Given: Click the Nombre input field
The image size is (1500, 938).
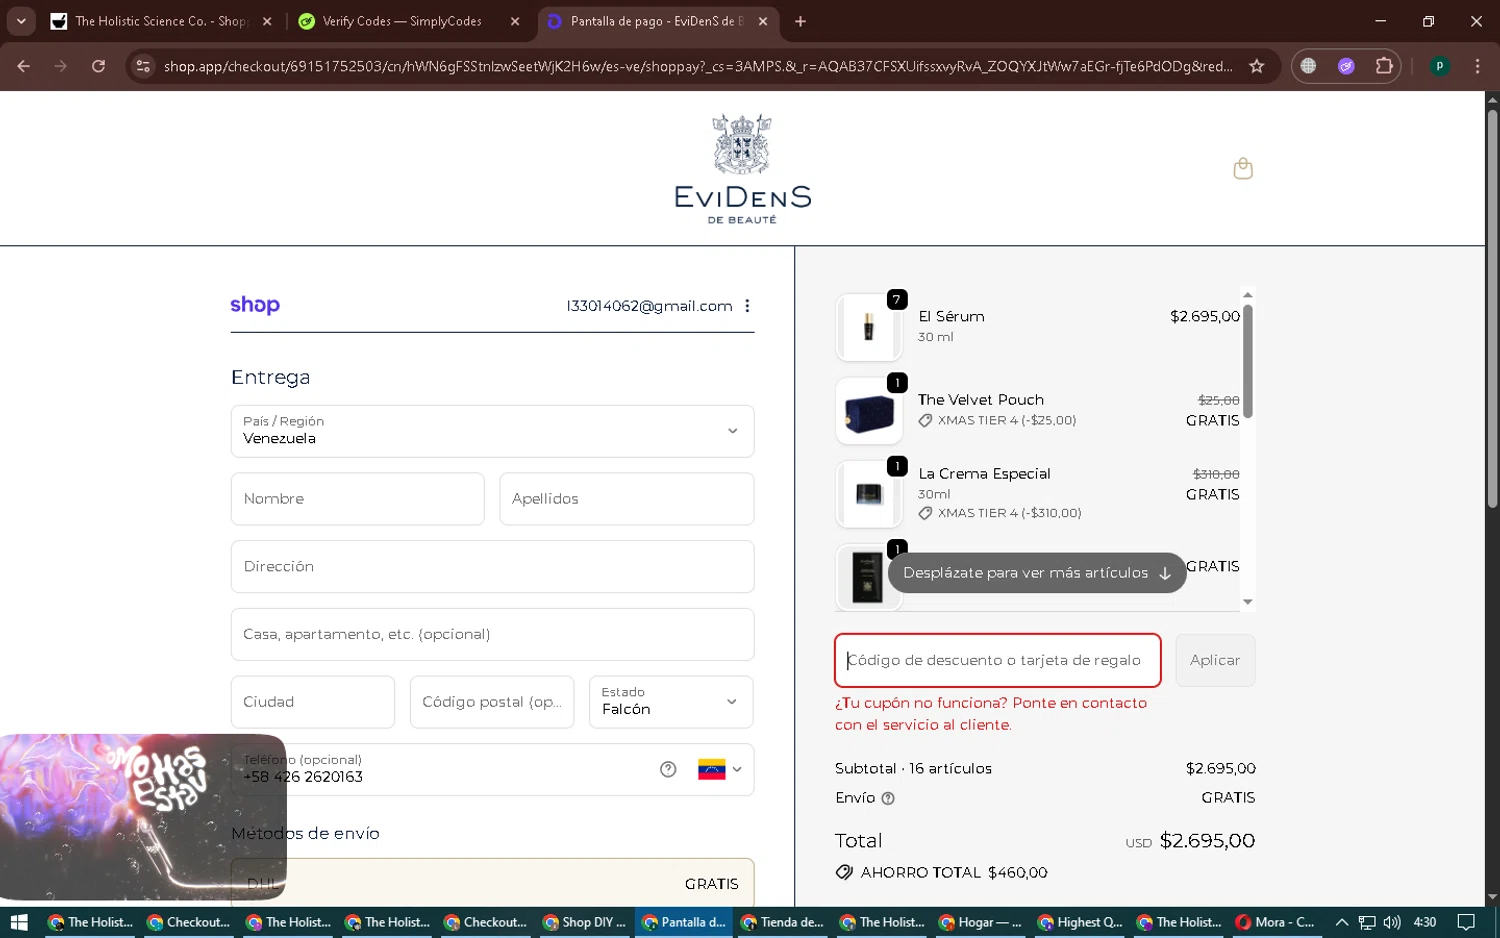Looking at the screenshot, I should tap(357, 499).
